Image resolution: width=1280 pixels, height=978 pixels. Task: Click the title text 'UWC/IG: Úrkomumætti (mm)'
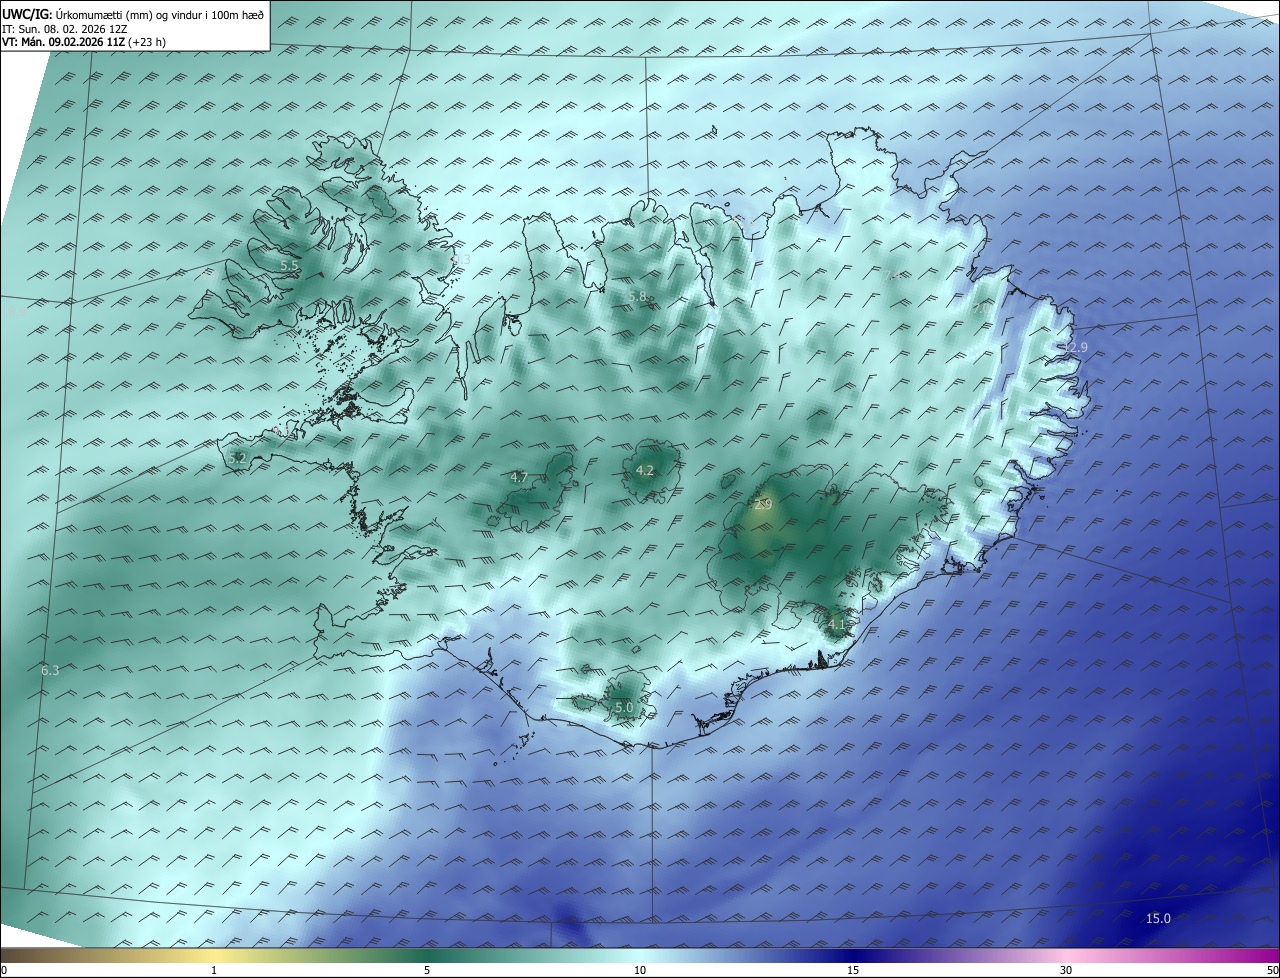(75, 15)
